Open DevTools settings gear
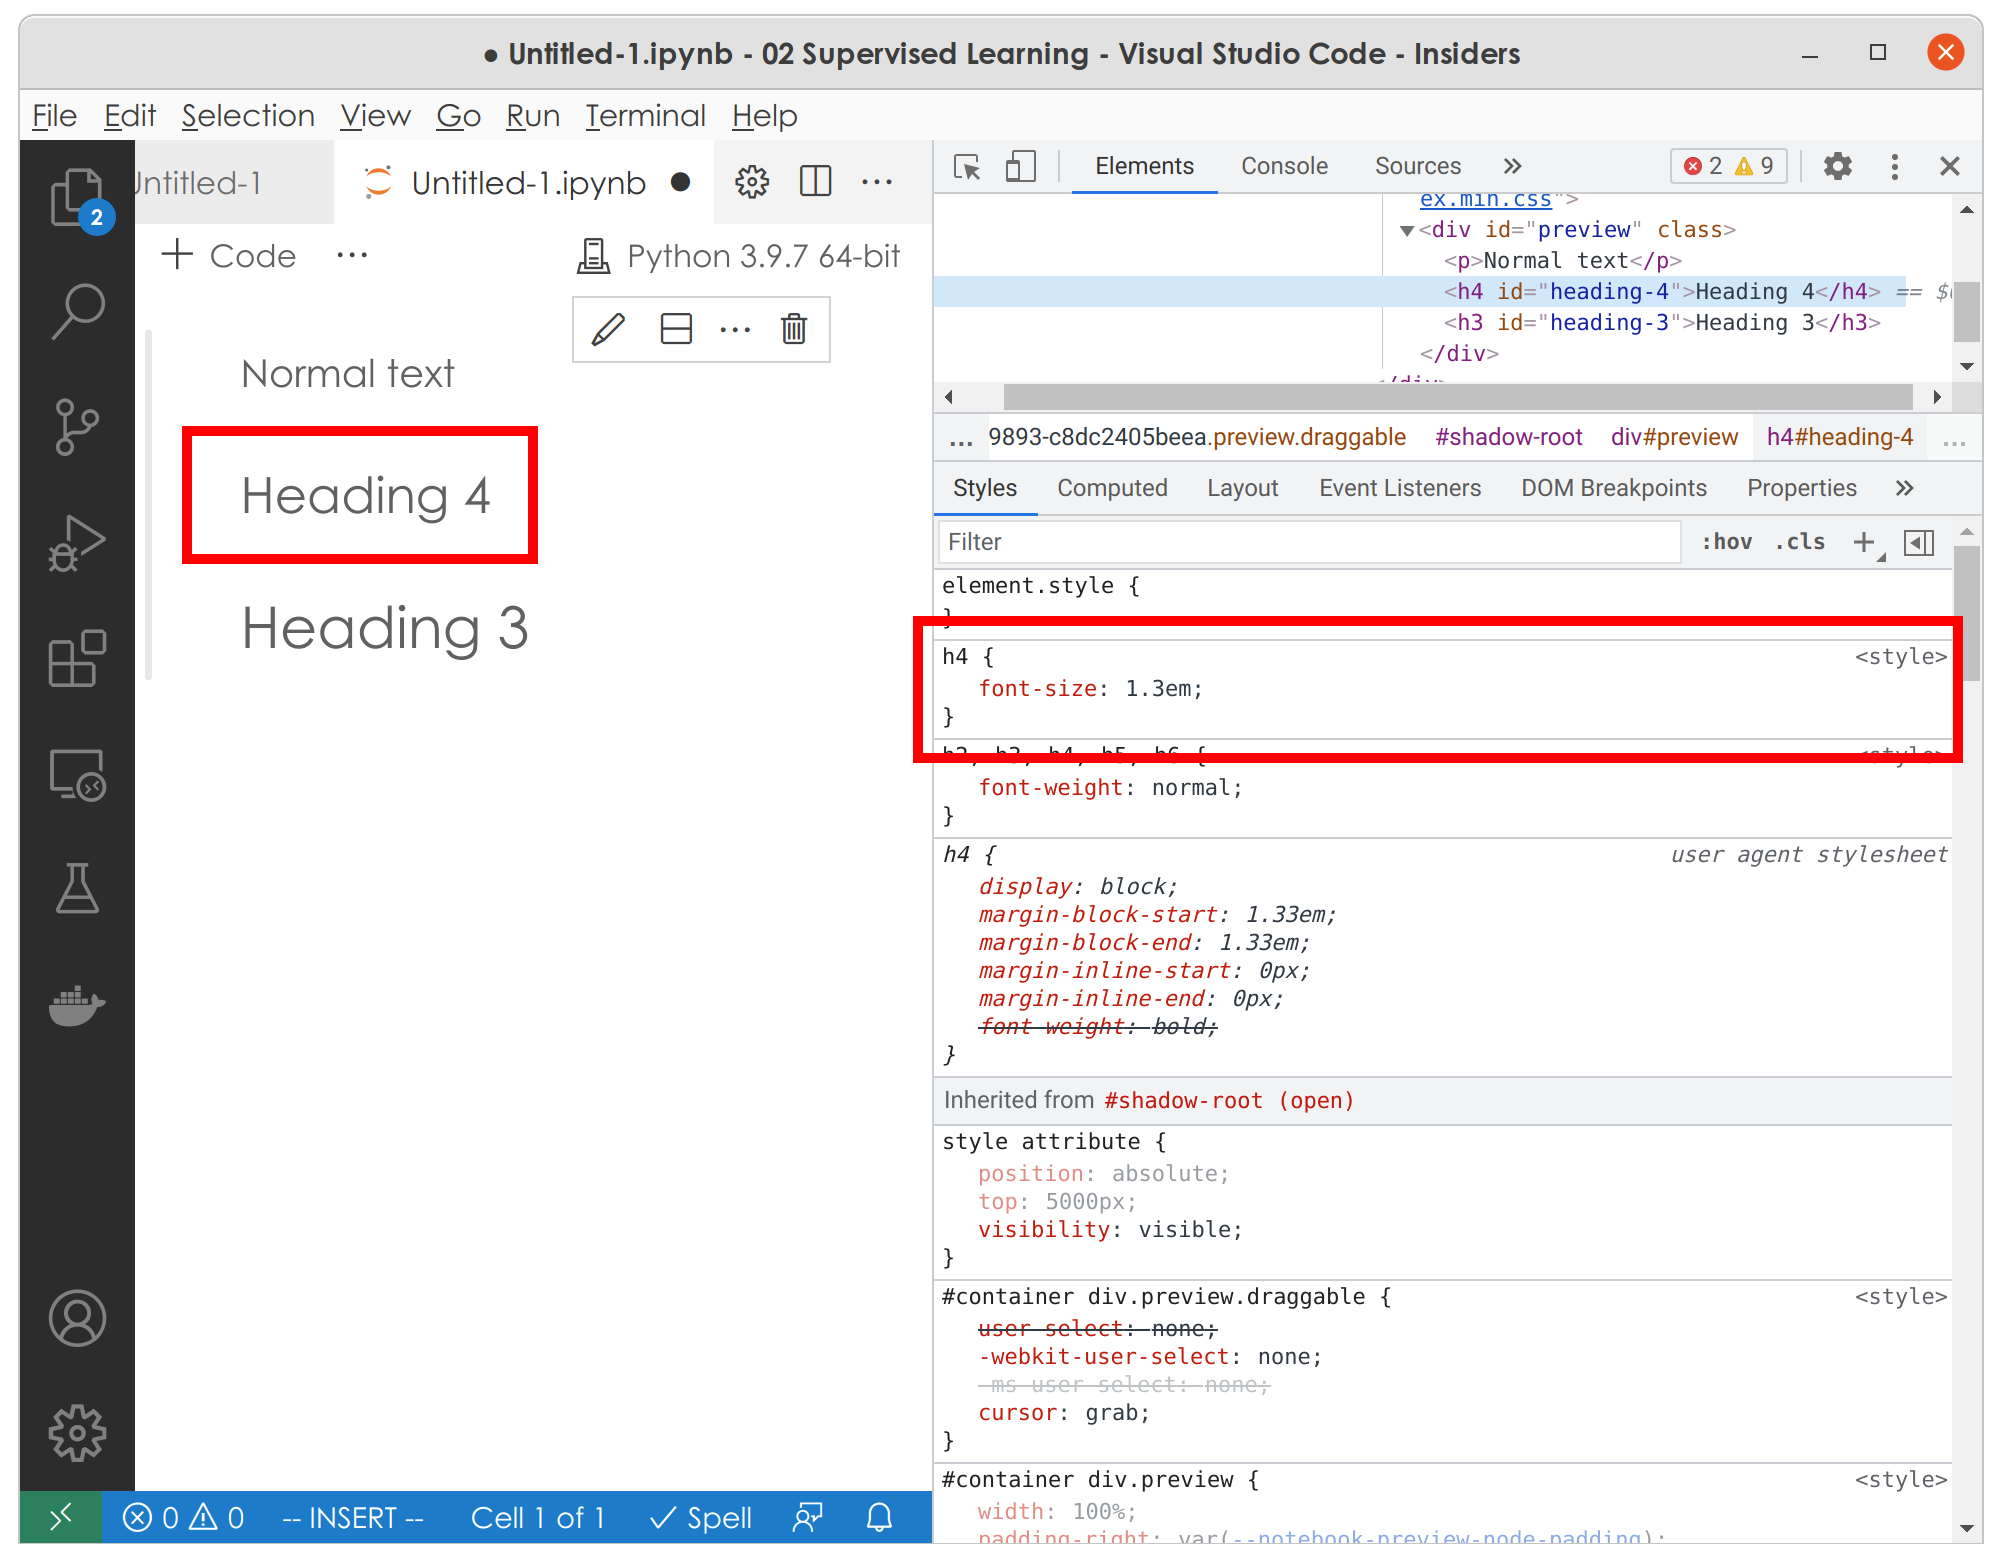Viewport: 2002px width, 1563px height. coord(1837,166)
